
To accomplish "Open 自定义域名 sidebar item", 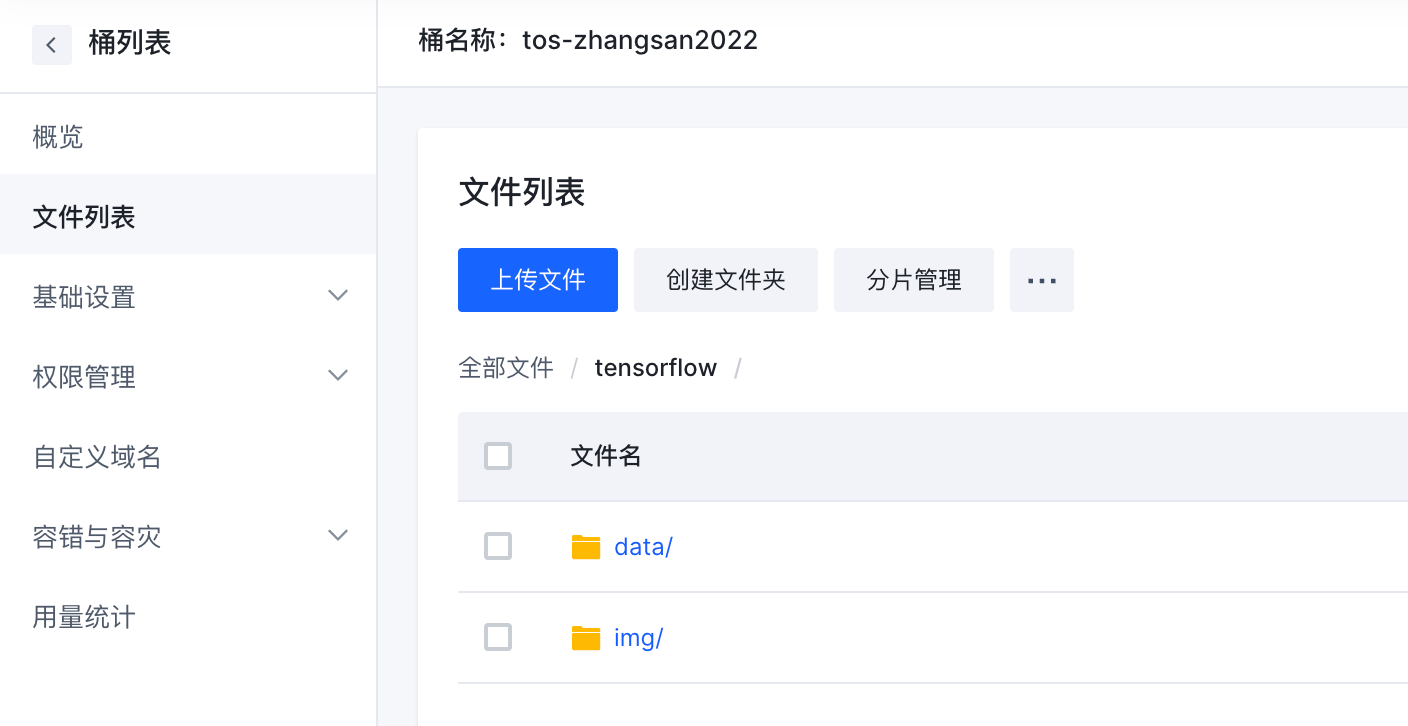I will pos(97,457).
